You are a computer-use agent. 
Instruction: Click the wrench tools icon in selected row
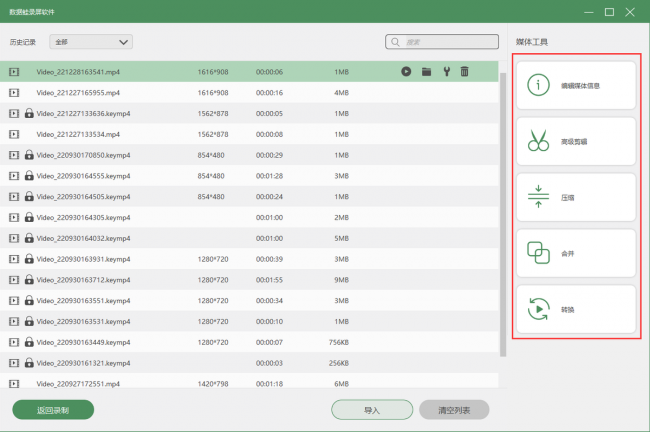[x=446, y=72]
